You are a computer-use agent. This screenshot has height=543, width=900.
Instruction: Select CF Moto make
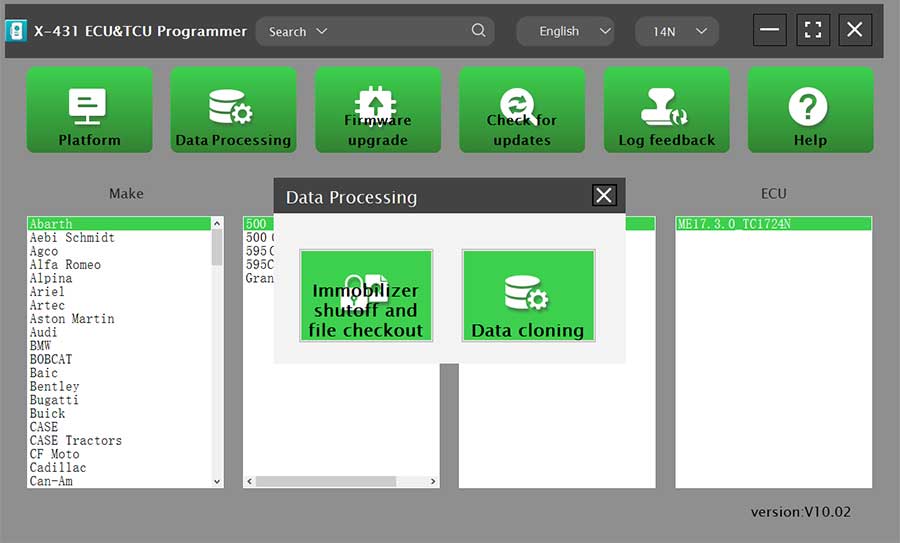coord(119,453)
